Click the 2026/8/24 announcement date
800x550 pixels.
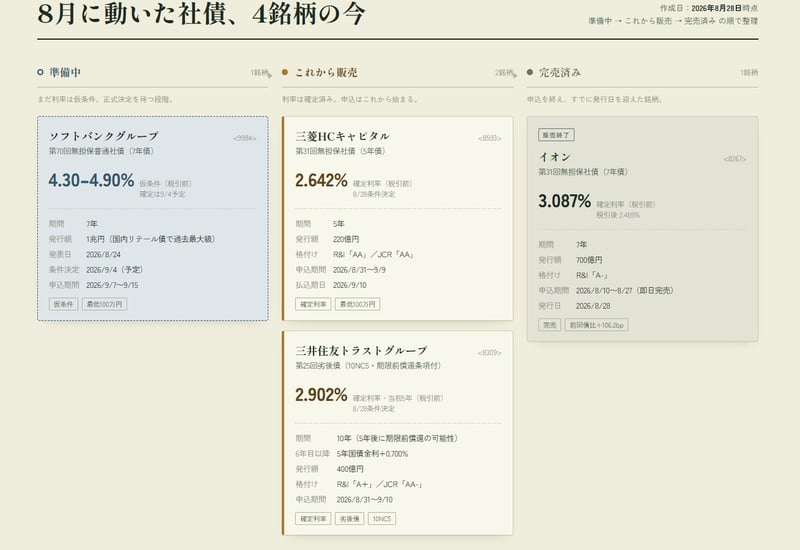(104, 254)
